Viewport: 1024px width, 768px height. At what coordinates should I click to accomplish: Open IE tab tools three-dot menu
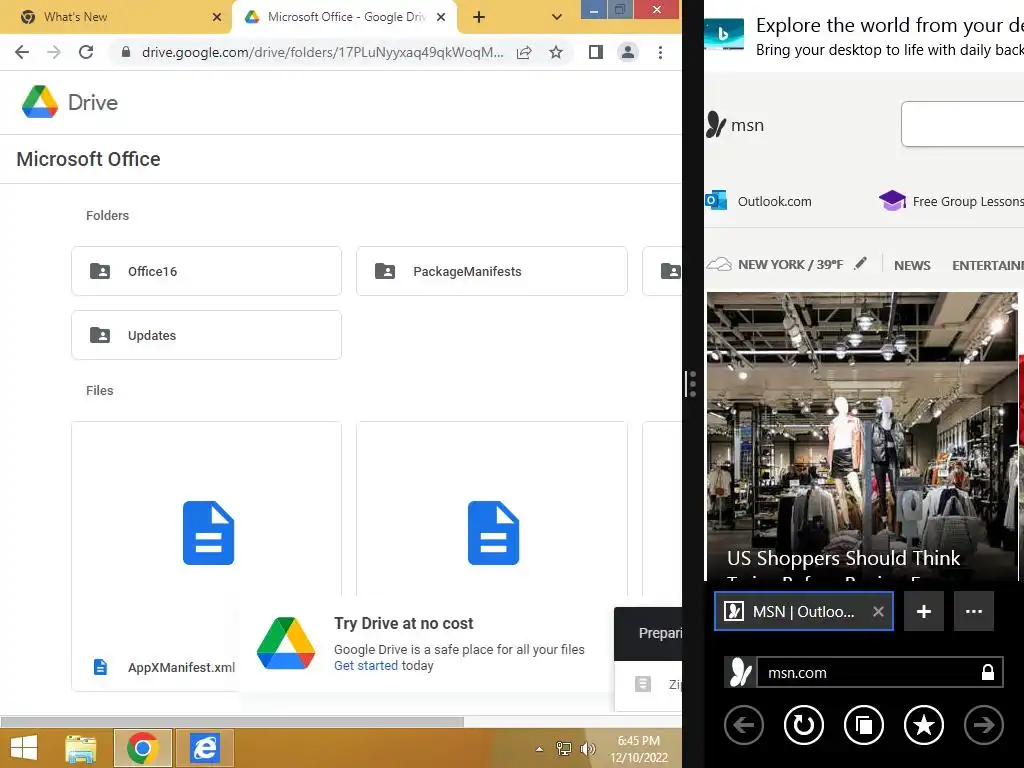[x=974, y=611]
